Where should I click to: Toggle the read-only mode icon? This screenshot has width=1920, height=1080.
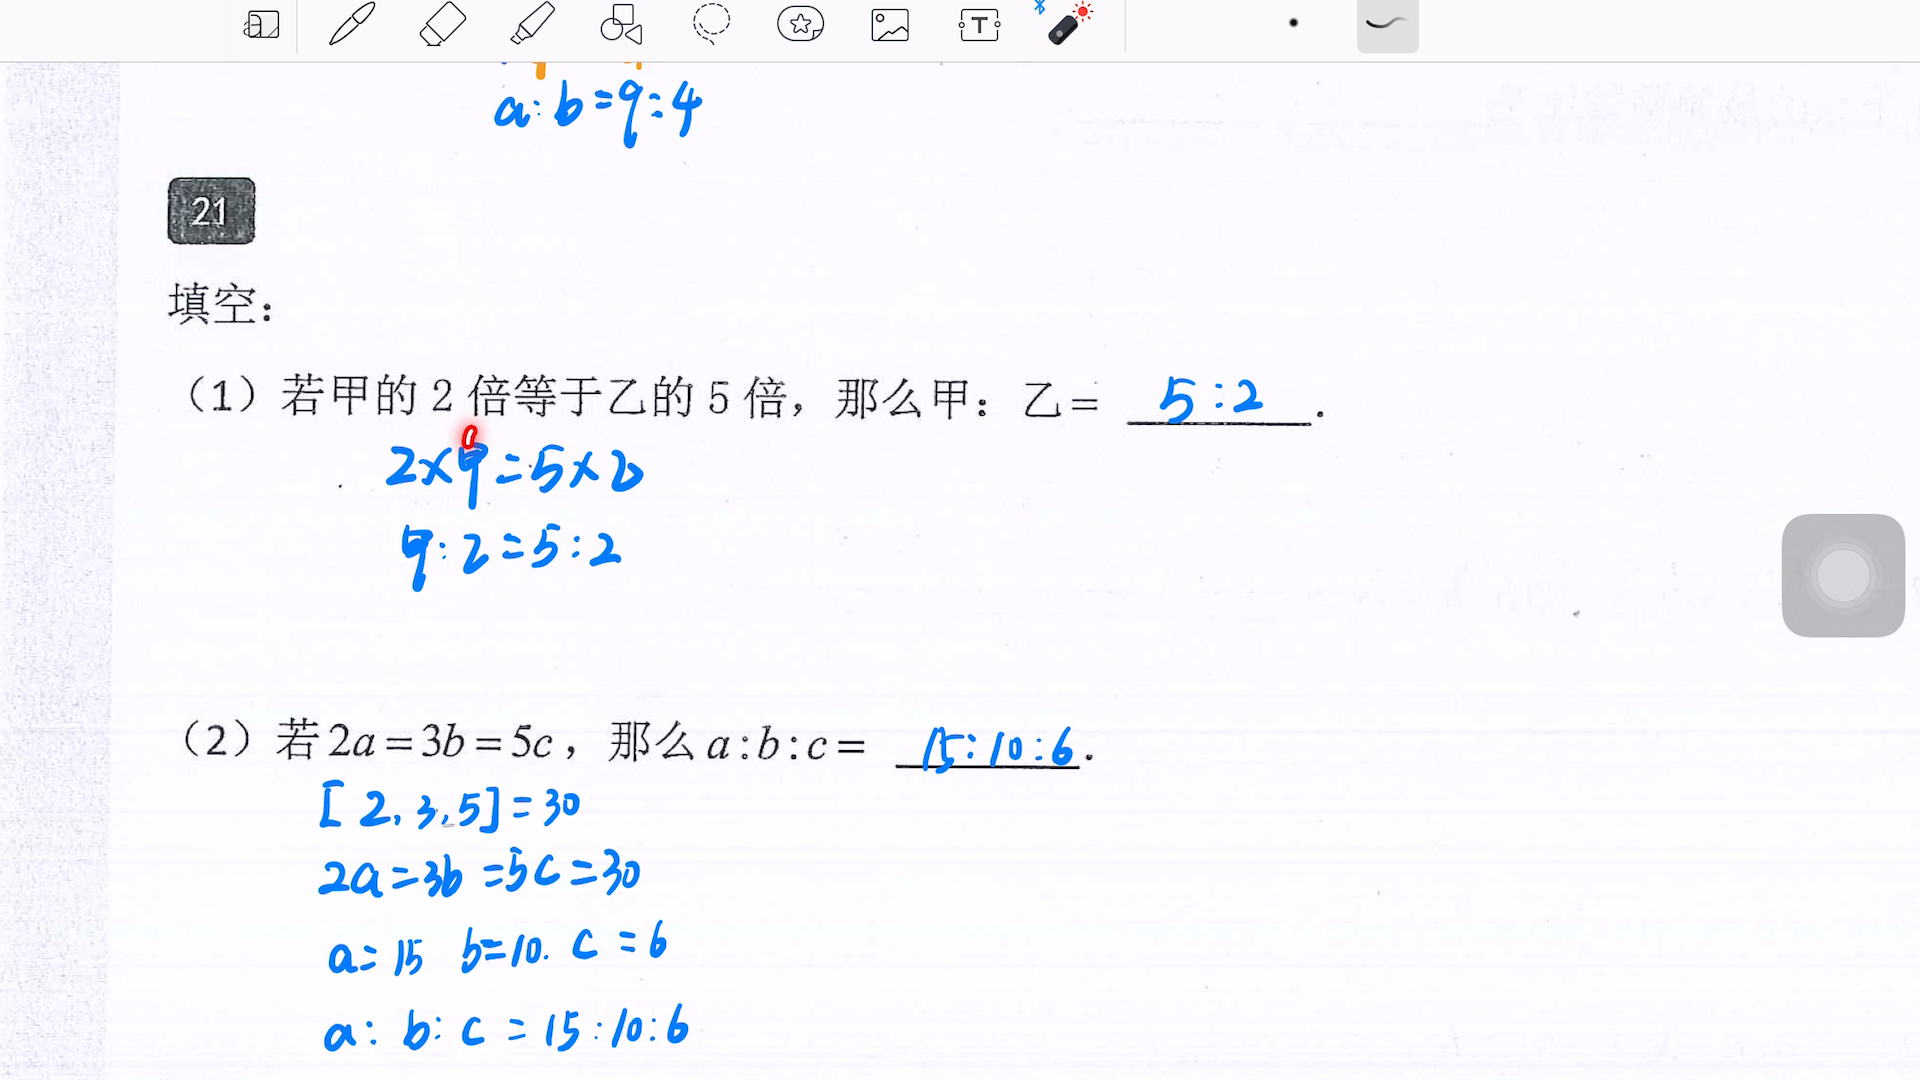pyautogui.click(x=262, y=25)
